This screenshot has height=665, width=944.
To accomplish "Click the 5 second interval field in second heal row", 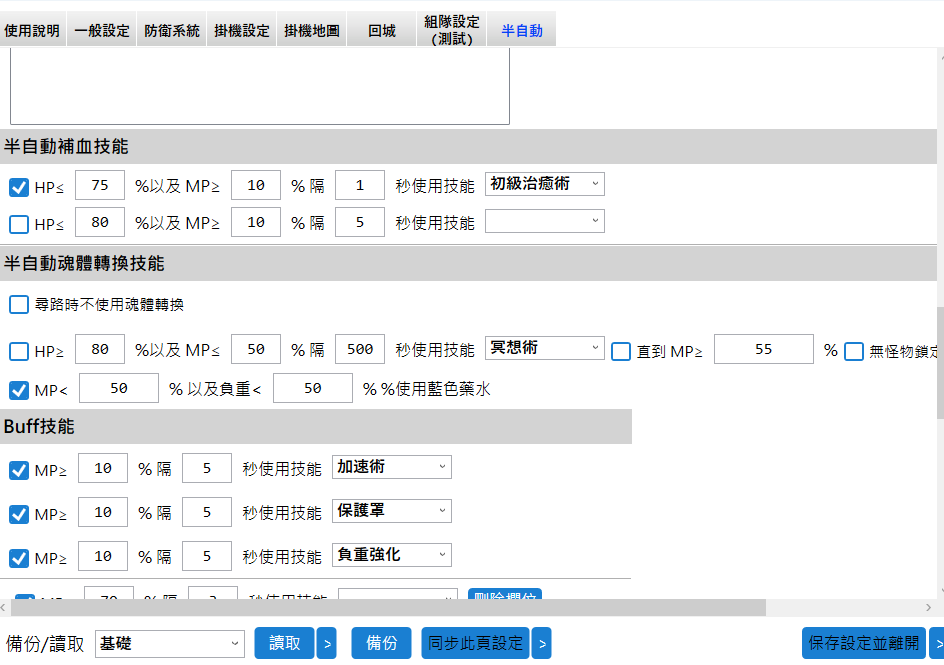I will (x=360, y=222).
